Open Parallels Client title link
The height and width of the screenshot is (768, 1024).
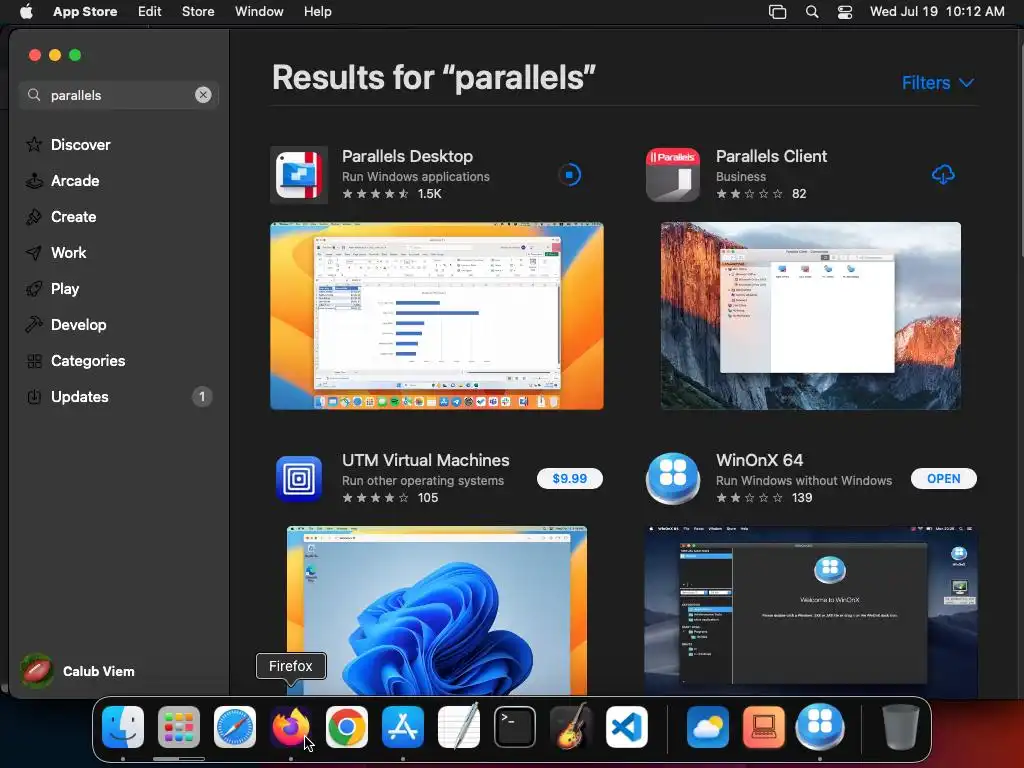point(771,156)
